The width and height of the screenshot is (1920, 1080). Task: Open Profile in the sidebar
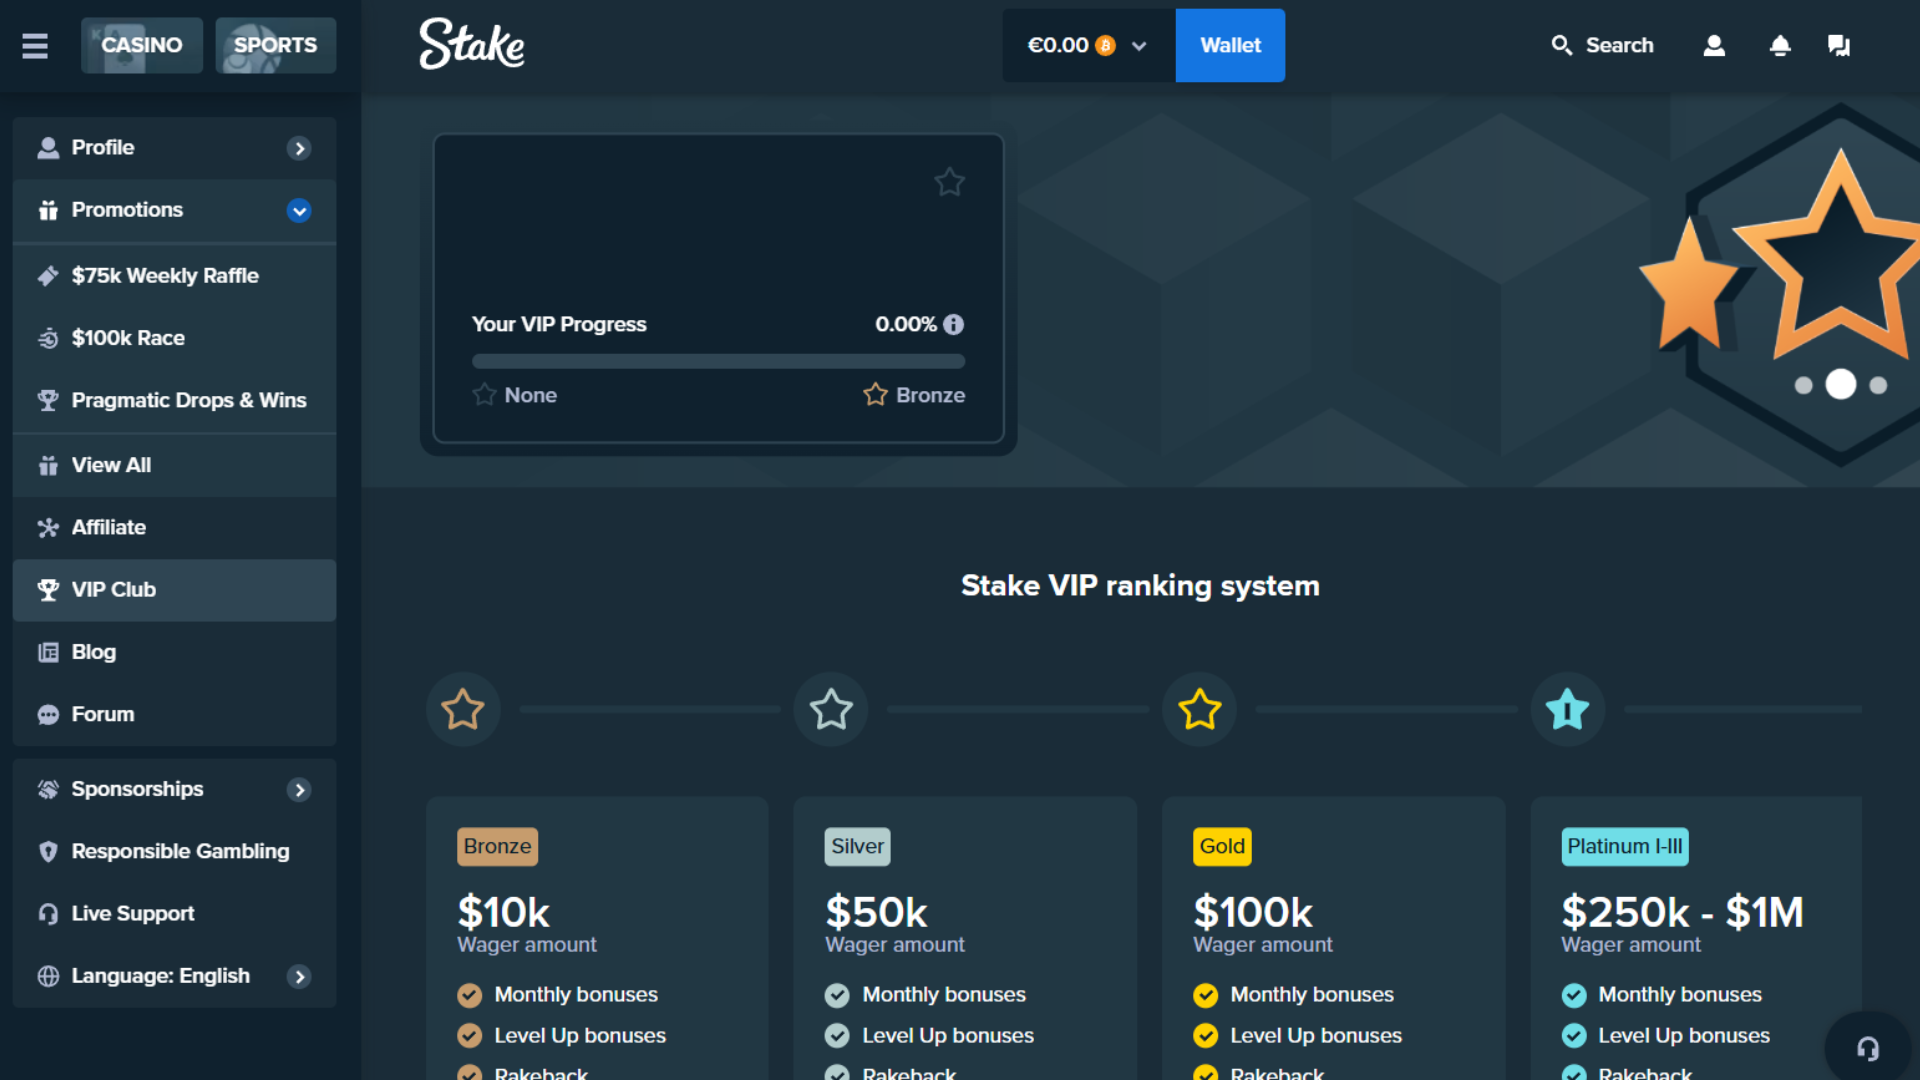point(174,148)
